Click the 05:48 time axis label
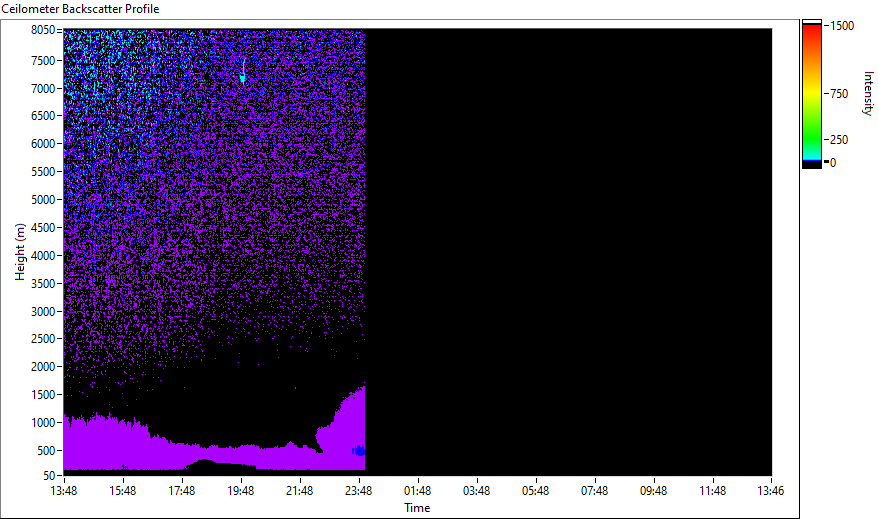Screen dimensions: 878x519 (536, 491)
